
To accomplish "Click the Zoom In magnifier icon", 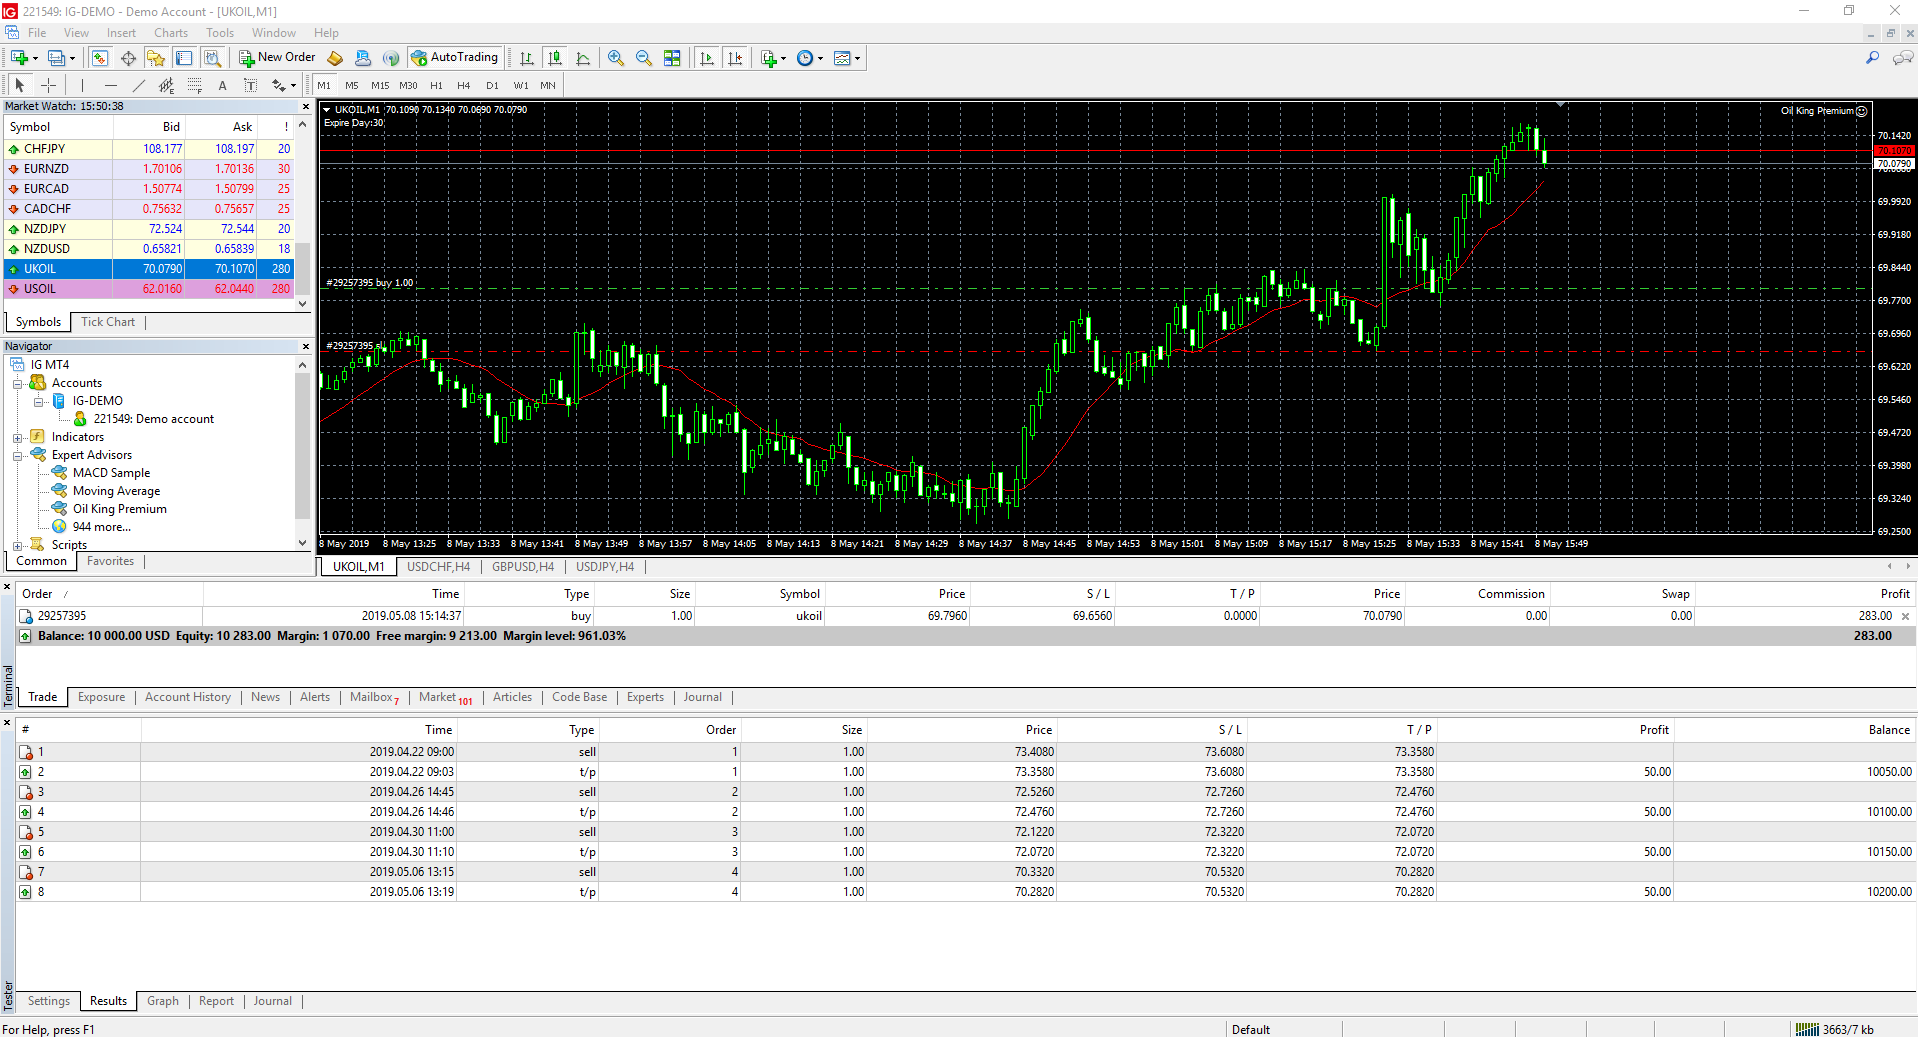I will (x=616, y=58).
